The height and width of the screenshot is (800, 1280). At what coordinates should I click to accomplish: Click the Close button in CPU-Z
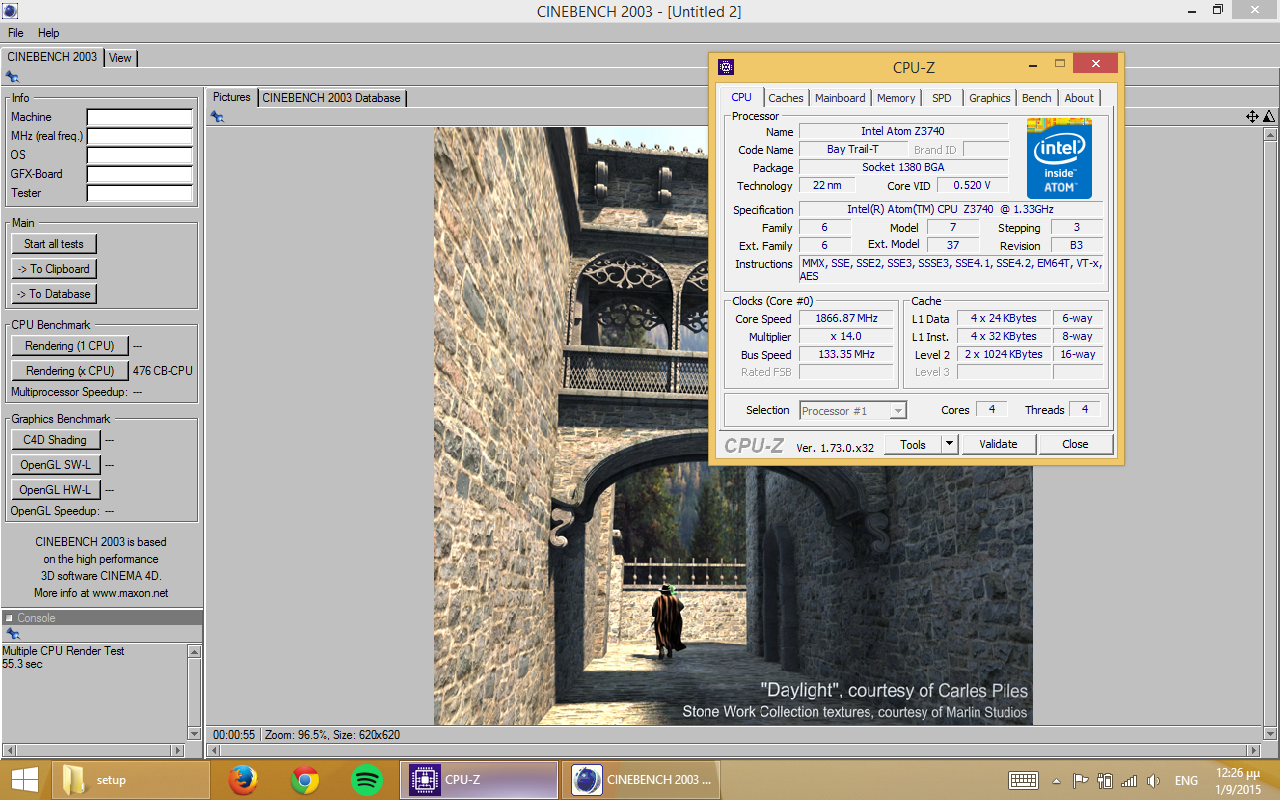[x=1076, y=444]
